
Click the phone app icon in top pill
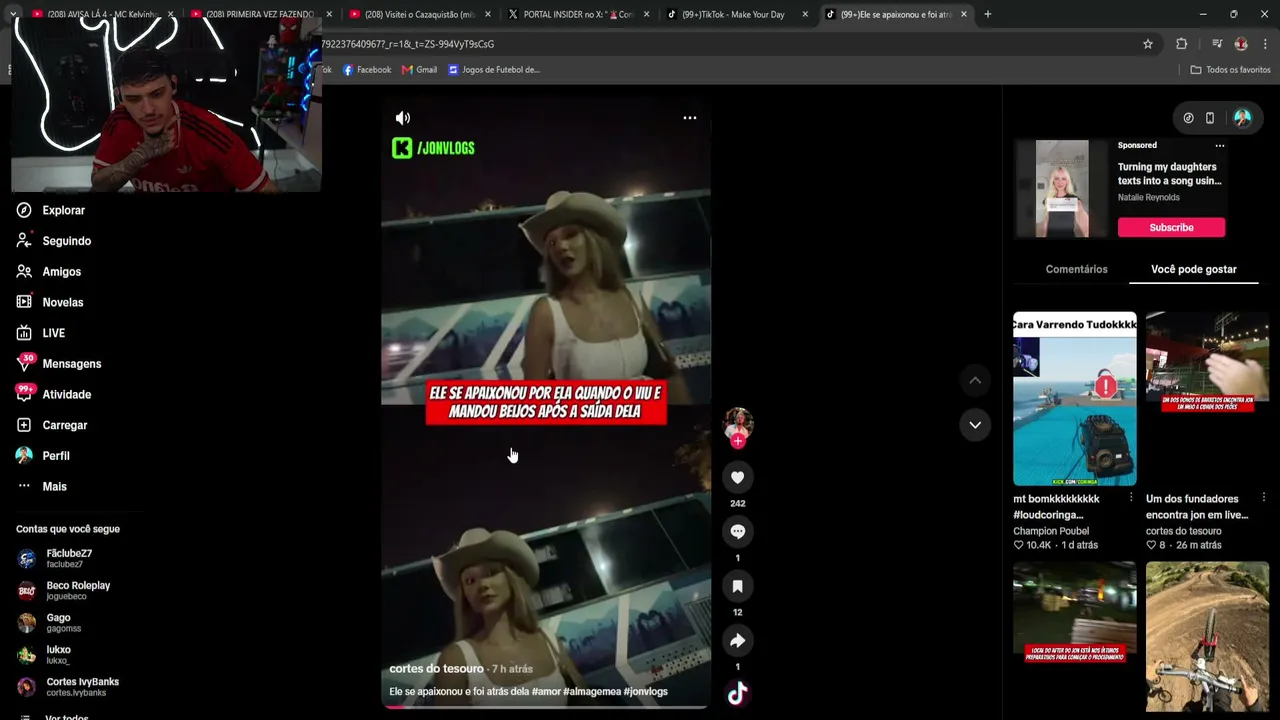pyautogui.click(x=1210, y=118)
